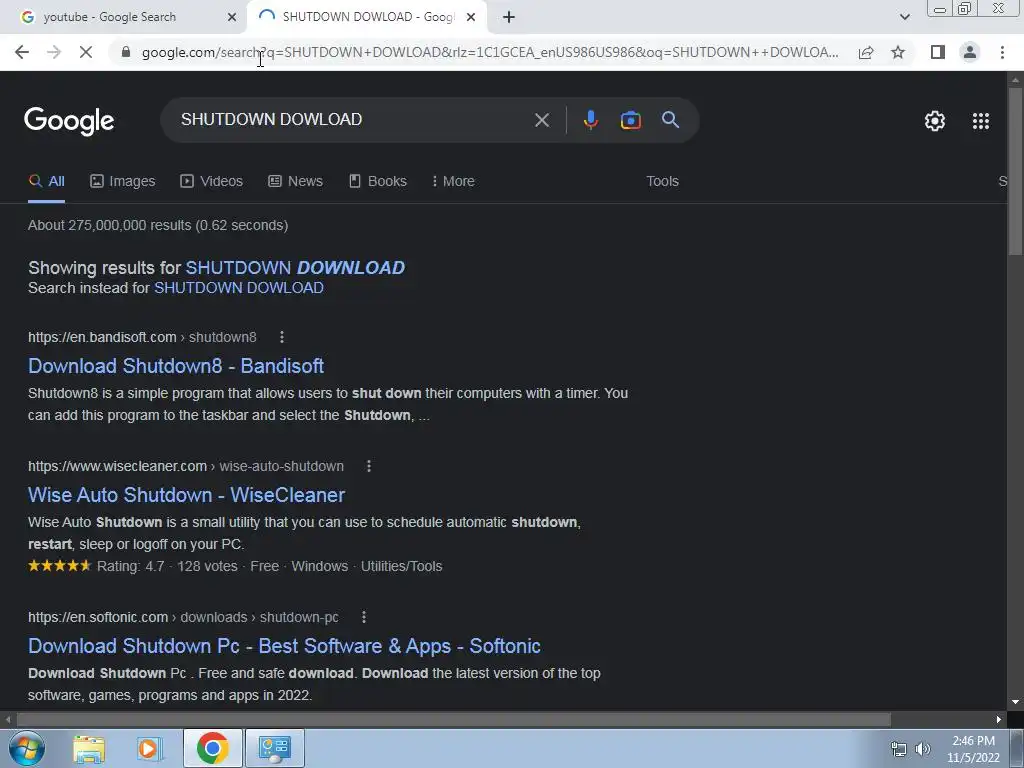Clear the search query with X
Viewport: 1024px width, 768px height.
(541, 120)
